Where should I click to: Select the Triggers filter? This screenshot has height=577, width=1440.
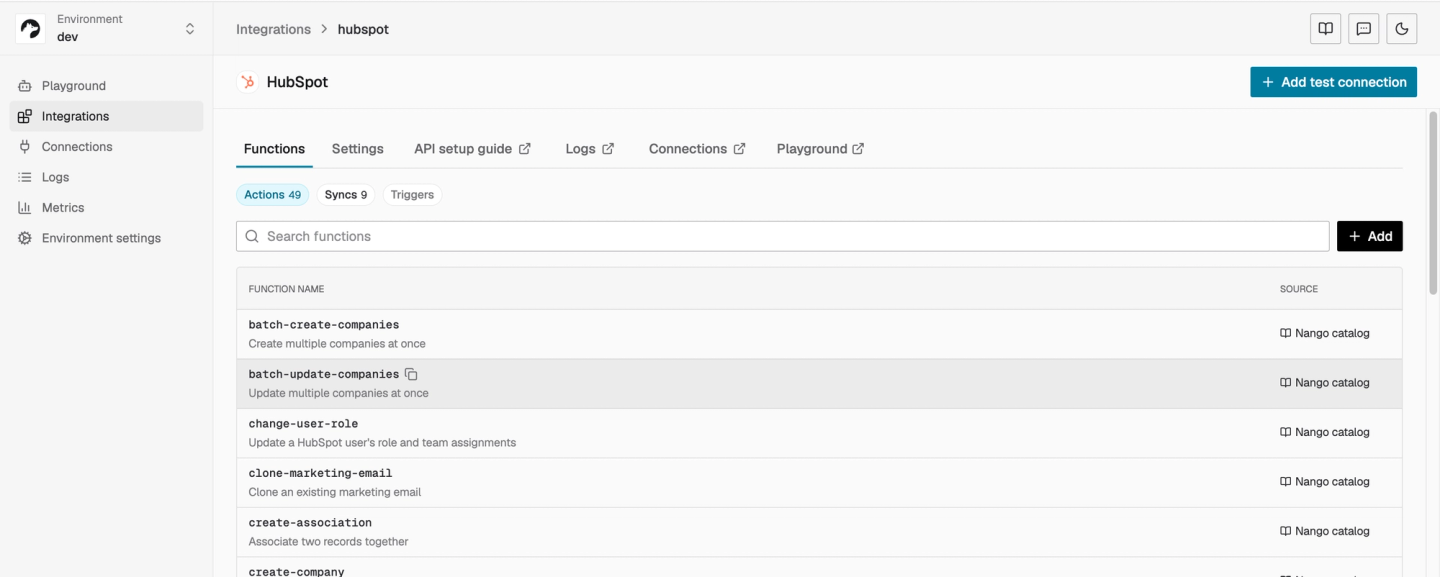tap(412, 195)
